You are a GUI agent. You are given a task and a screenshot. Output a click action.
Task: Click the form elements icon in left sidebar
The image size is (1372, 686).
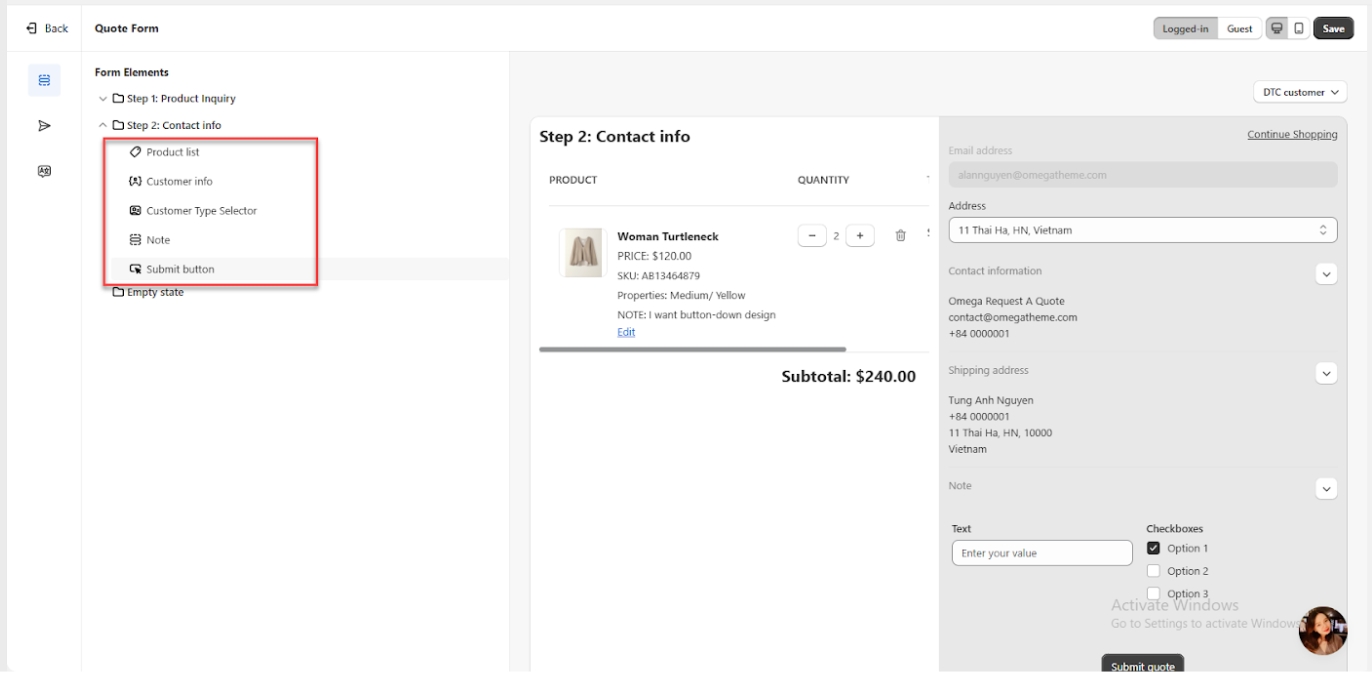44,80
